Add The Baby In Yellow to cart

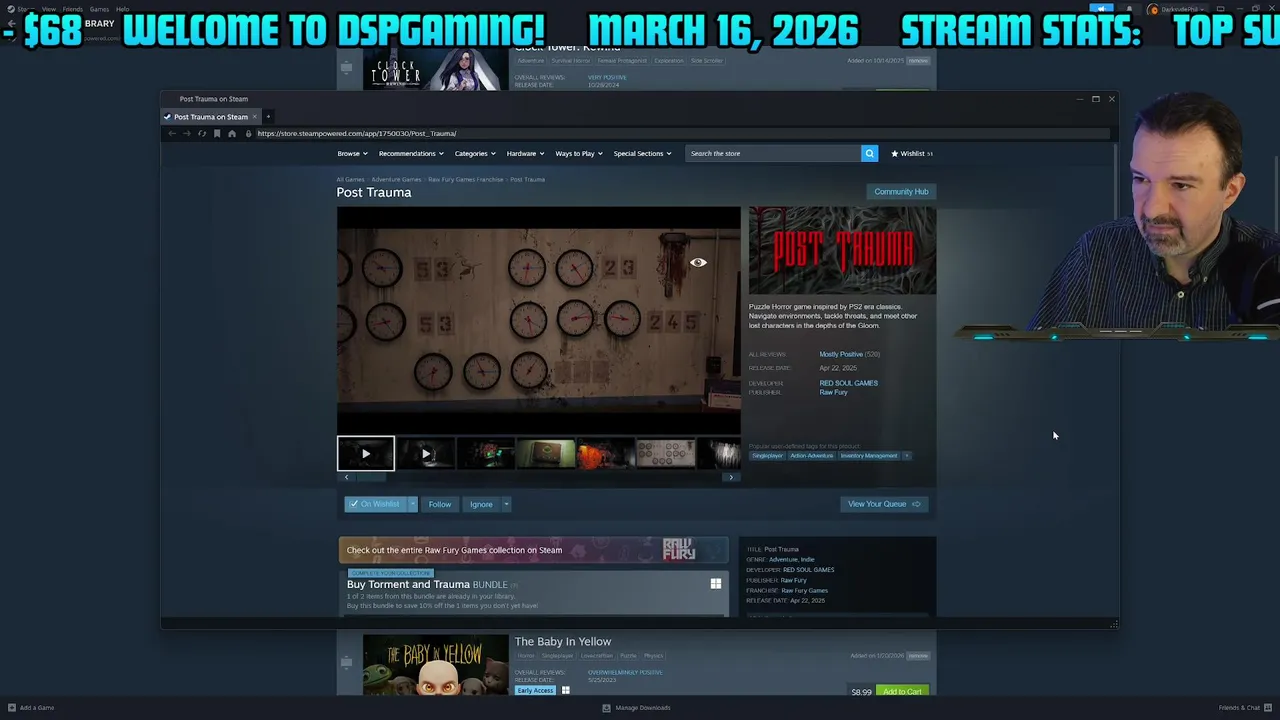(x=902, y=691)
